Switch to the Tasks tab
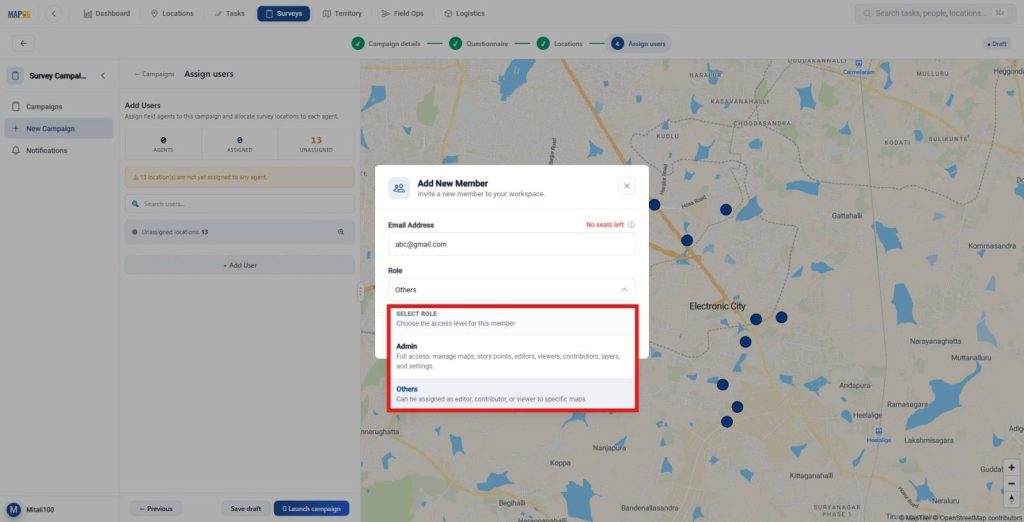The width and height of the screenshot is (1024, 522). tap(229, 13)
